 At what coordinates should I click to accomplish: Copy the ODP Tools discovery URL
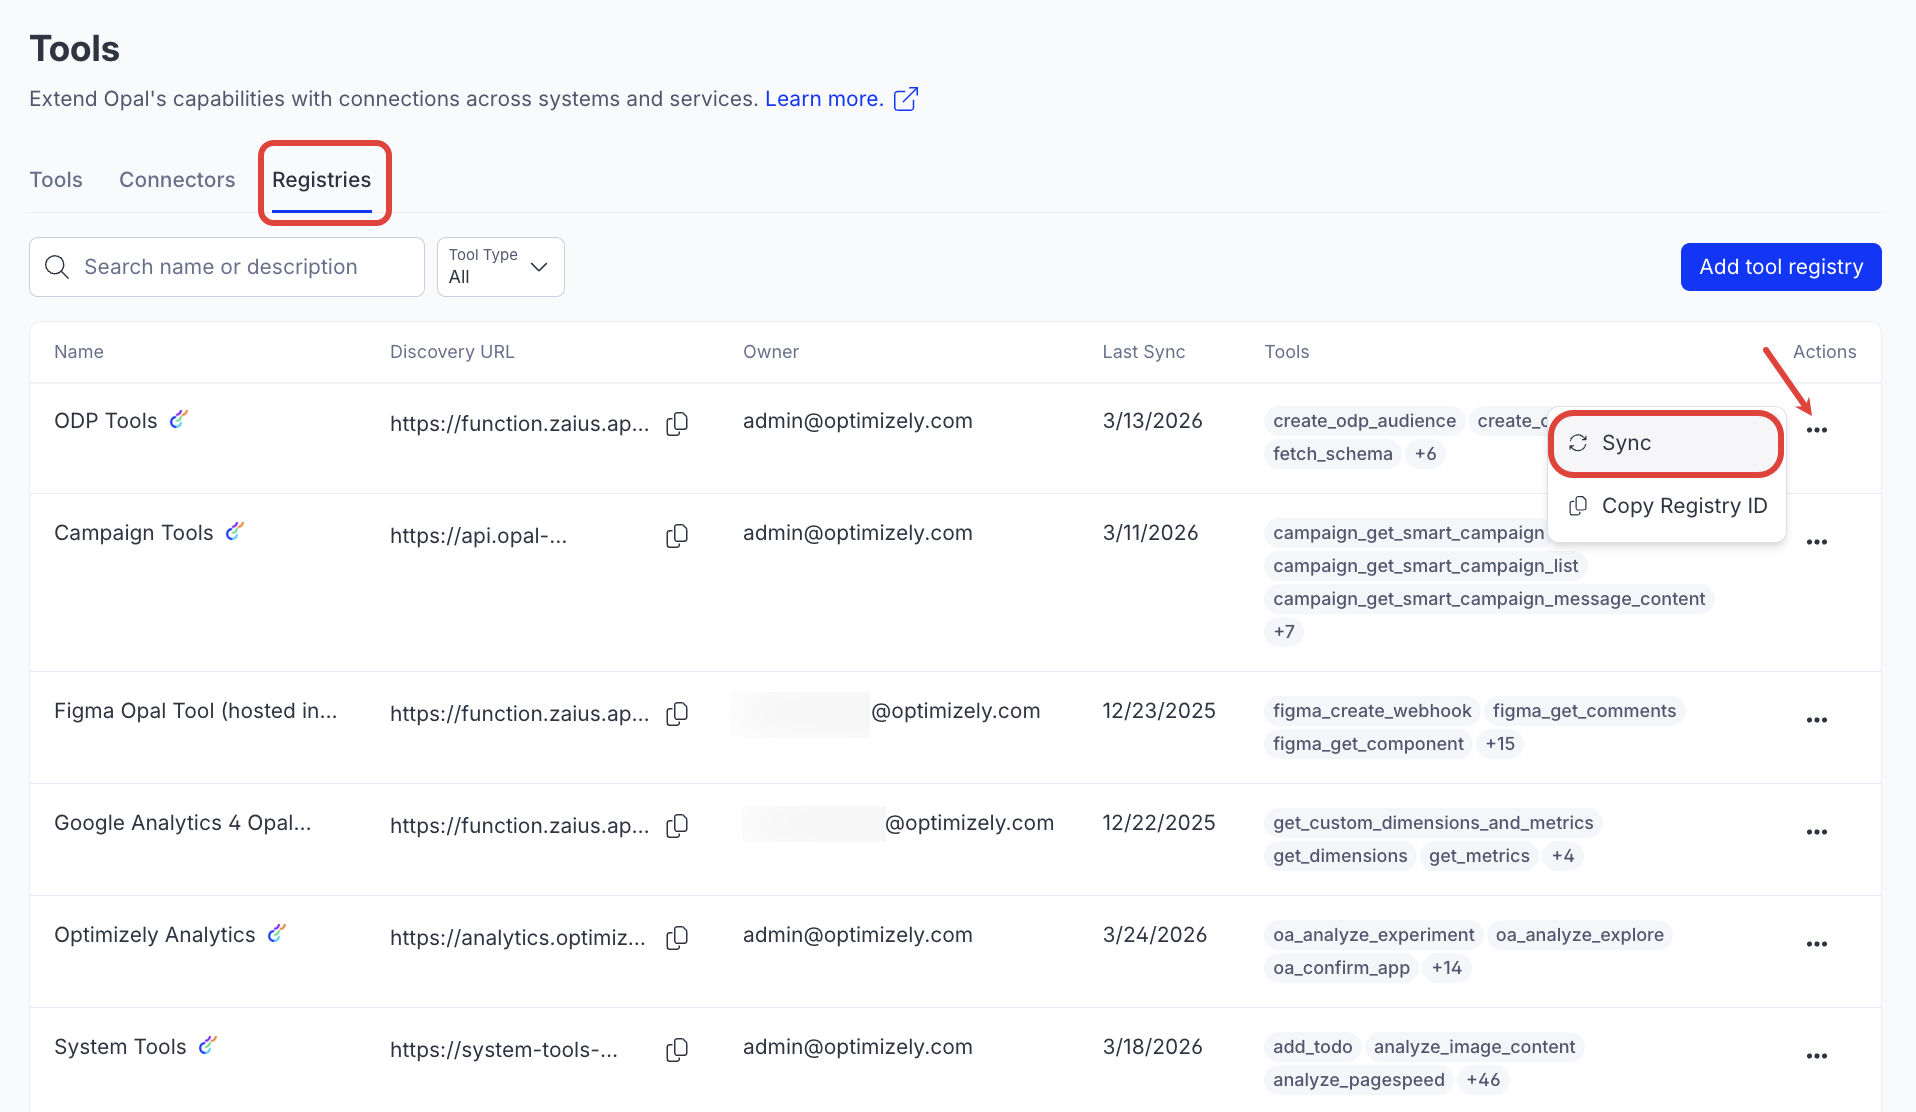point(677,424)
